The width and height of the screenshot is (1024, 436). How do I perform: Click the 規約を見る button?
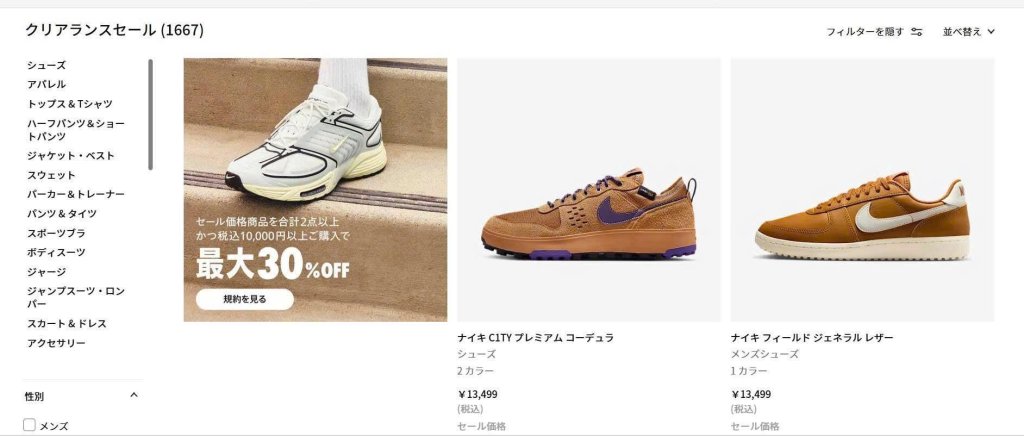[245, 299]
